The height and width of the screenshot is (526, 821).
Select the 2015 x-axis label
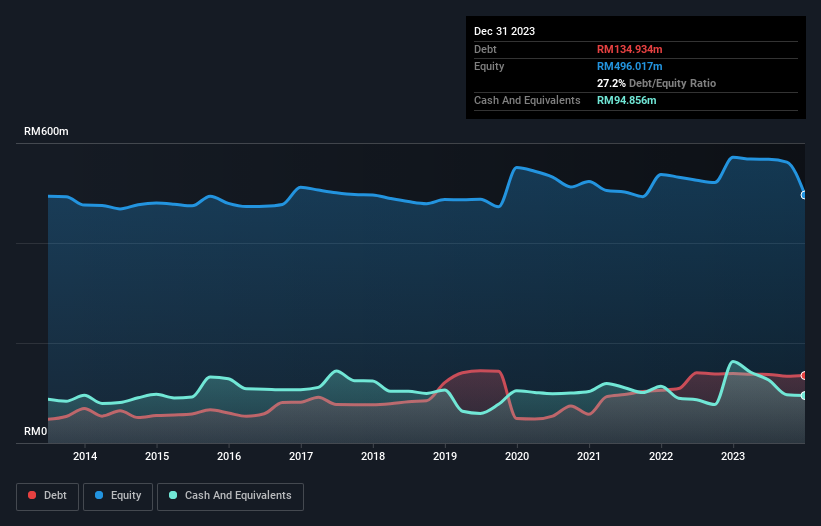point(157,456)
